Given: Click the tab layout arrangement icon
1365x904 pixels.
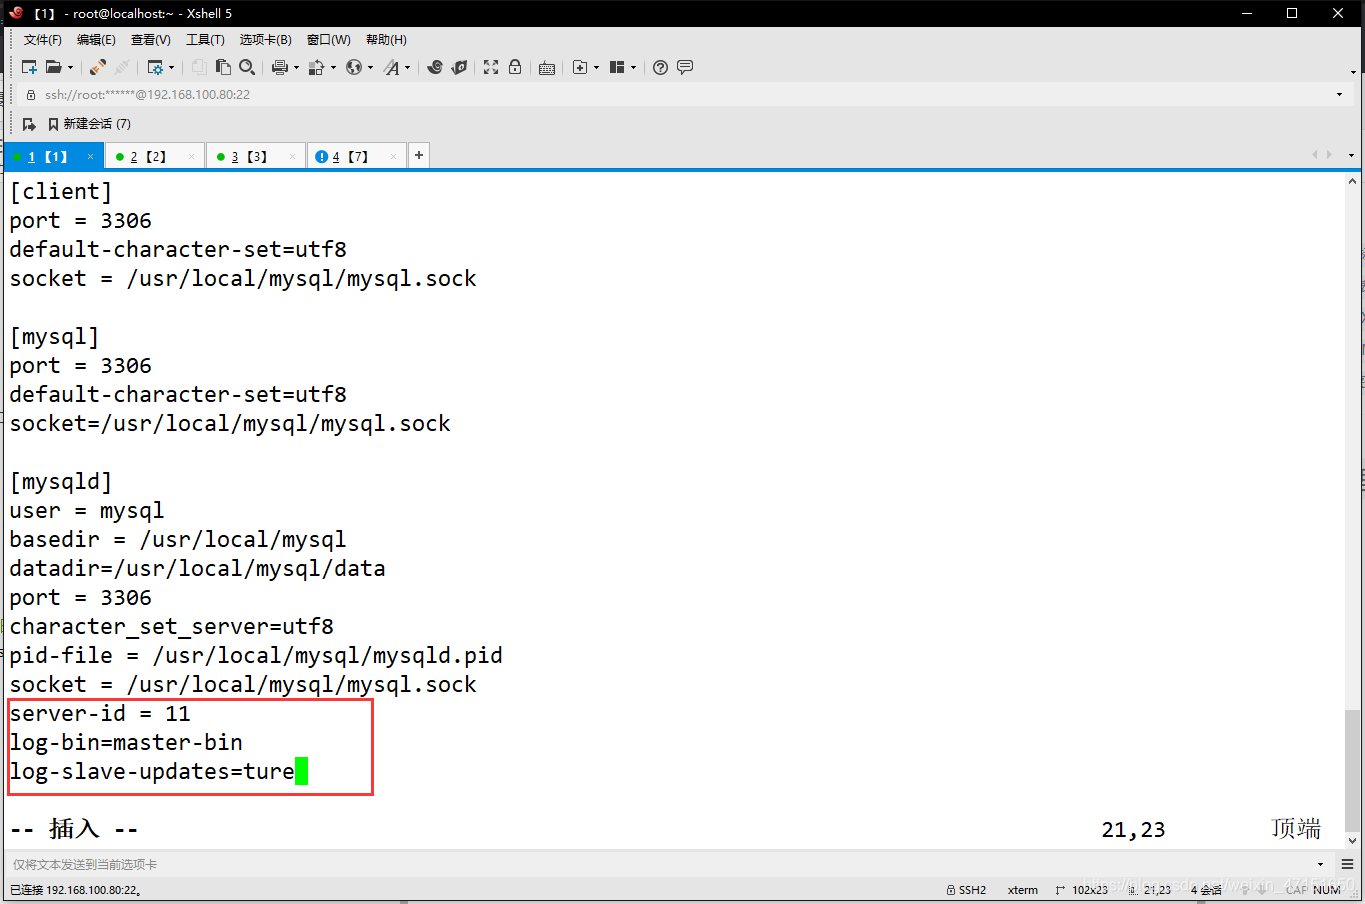Looking at the screenshot, I should tap(617, 67).
